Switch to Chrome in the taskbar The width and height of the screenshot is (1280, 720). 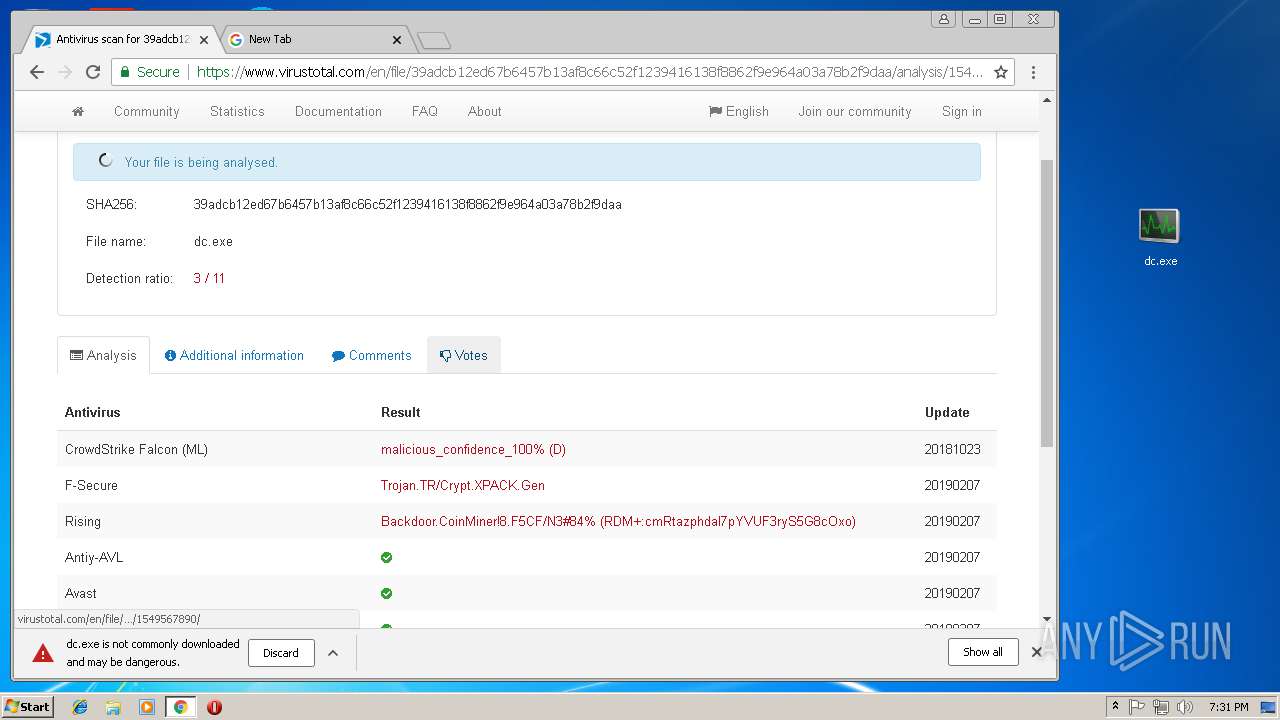click(181, 707)
